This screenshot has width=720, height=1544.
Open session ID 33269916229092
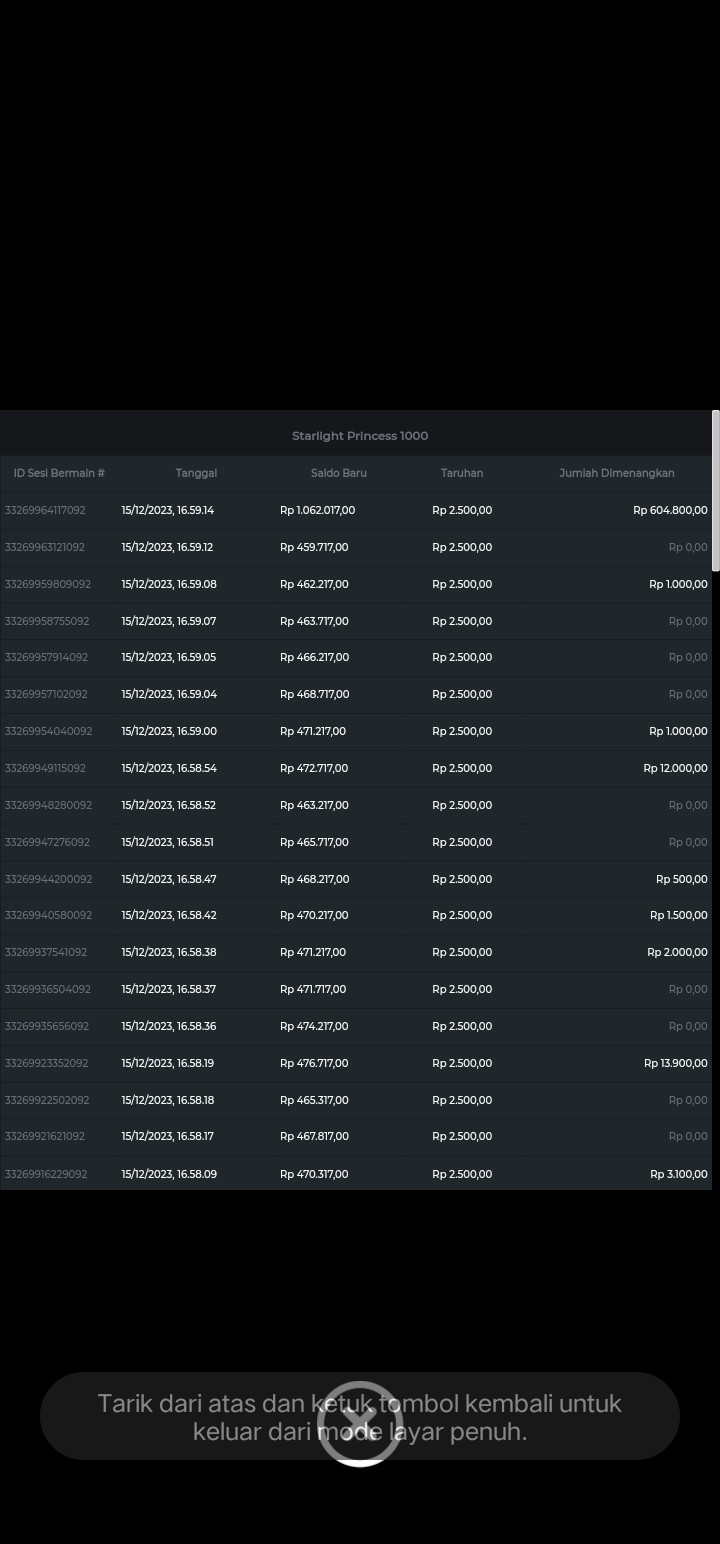tap(46, 1174)
